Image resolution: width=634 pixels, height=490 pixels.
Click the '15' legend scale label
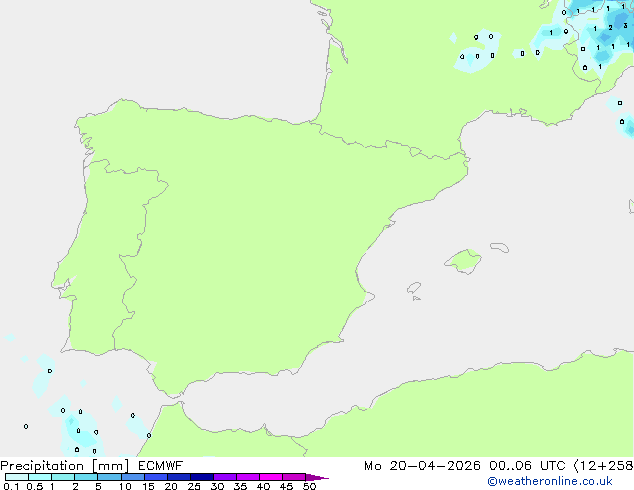(148, 486)
